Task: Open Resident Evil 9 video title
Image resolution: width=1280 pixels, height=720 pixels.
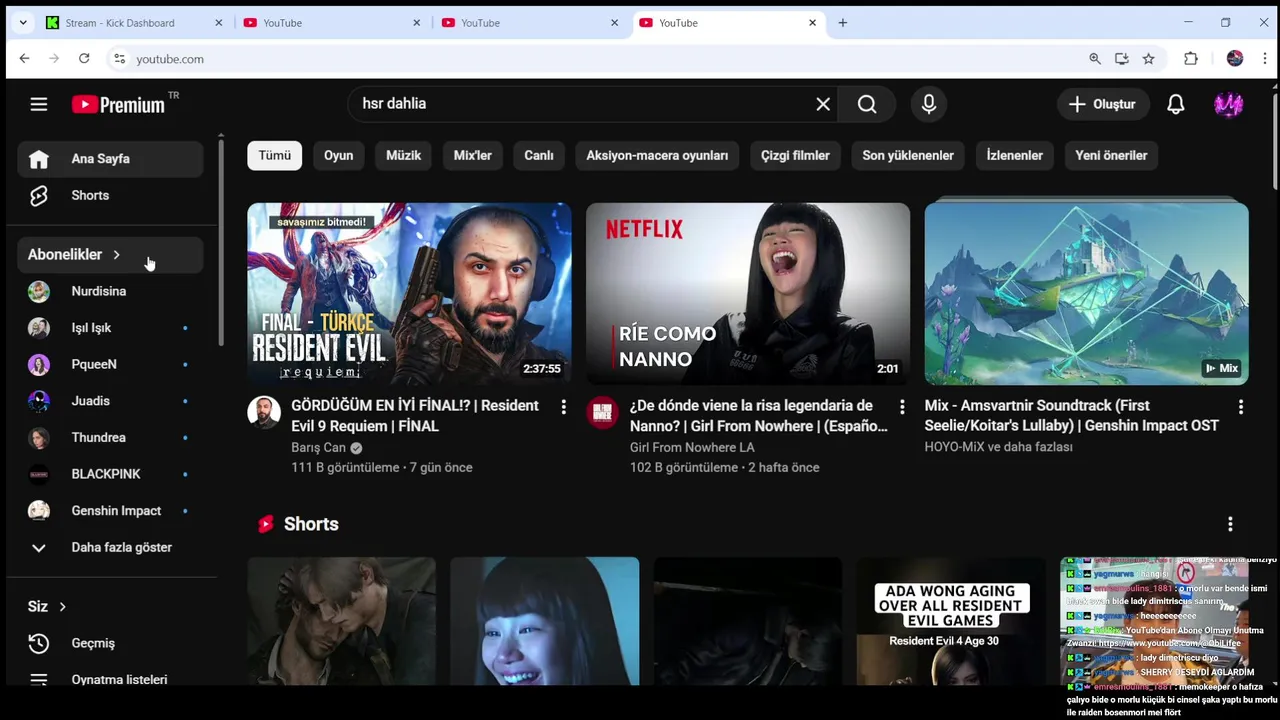Action: [x=415, y=416]
